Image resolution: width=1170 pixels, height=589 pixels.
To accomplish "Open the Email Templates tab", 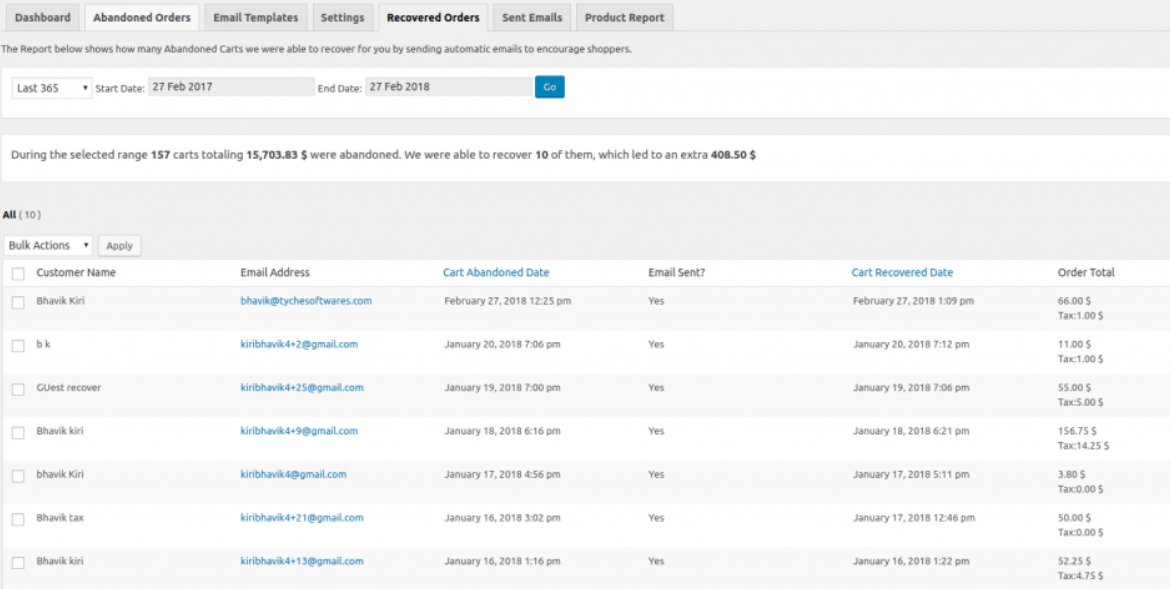I will [x=255, y=18].
